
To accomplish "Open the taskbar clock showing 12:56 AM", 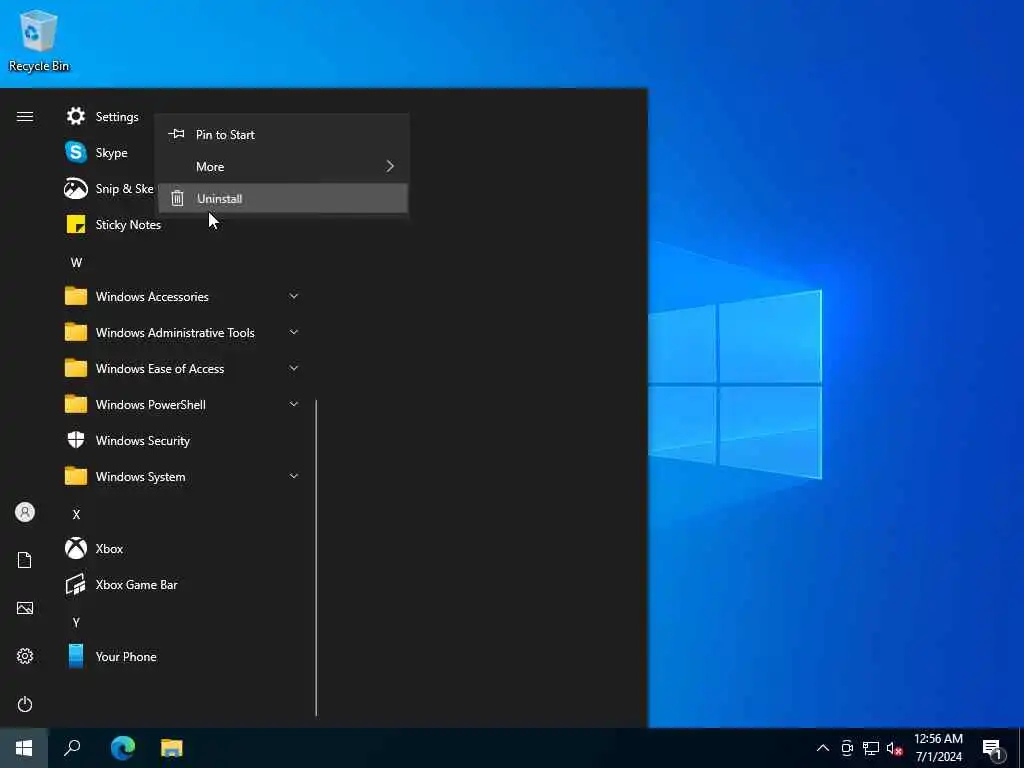I will point(938,739).
